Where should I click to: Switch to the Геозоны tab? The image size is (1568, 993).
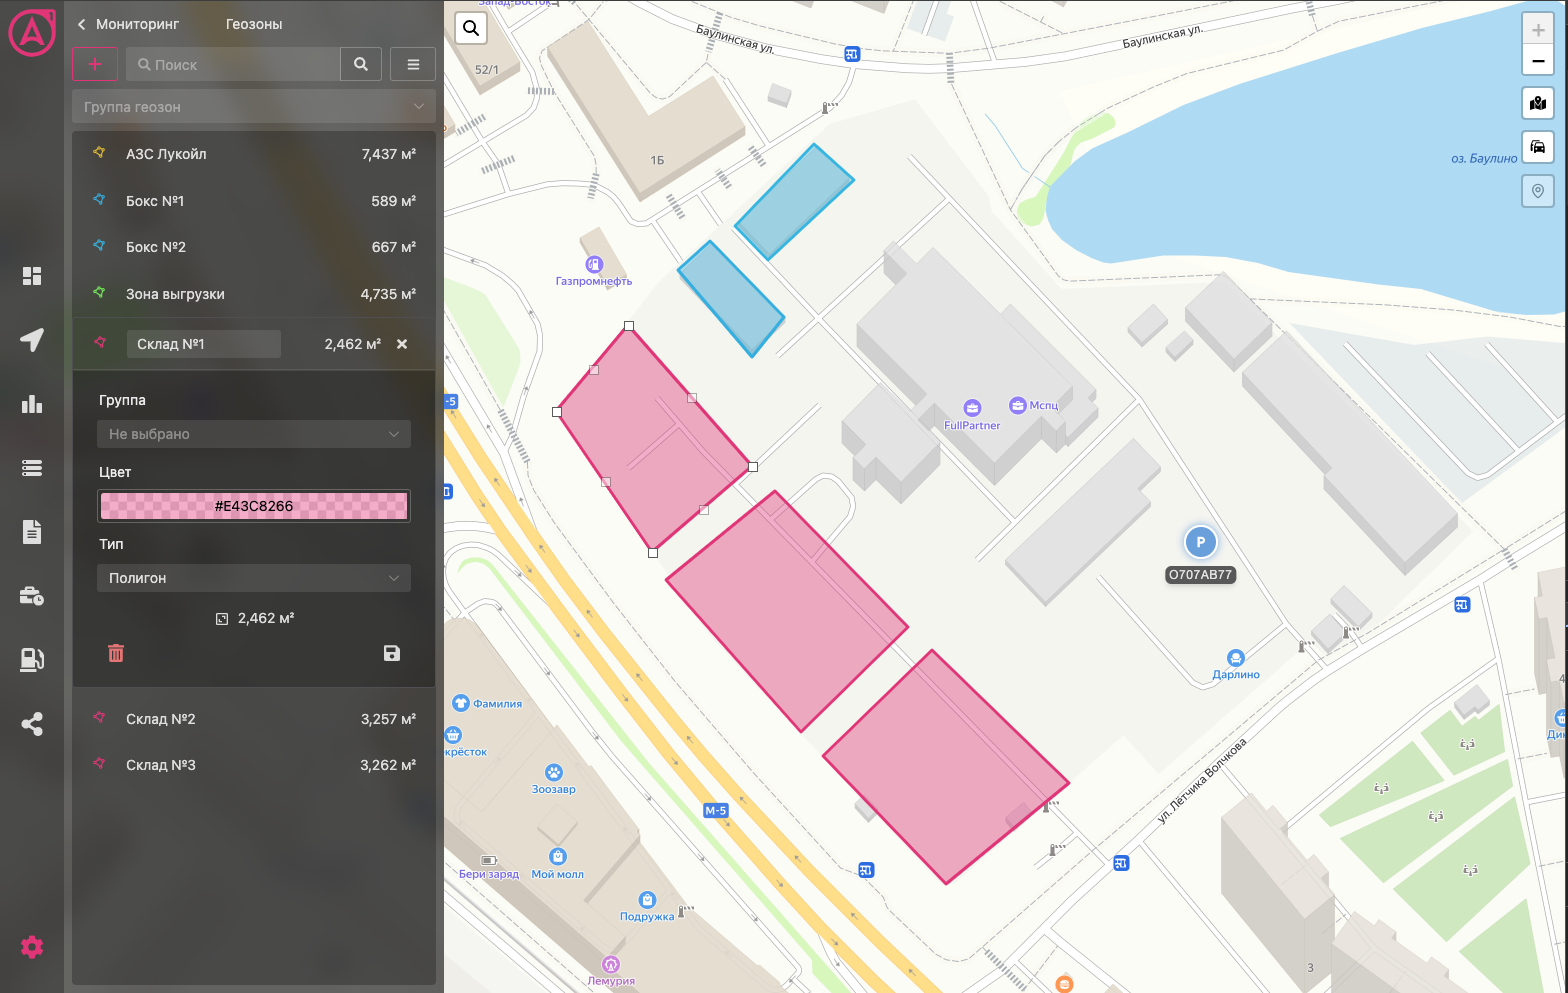(x=254, y=24)
